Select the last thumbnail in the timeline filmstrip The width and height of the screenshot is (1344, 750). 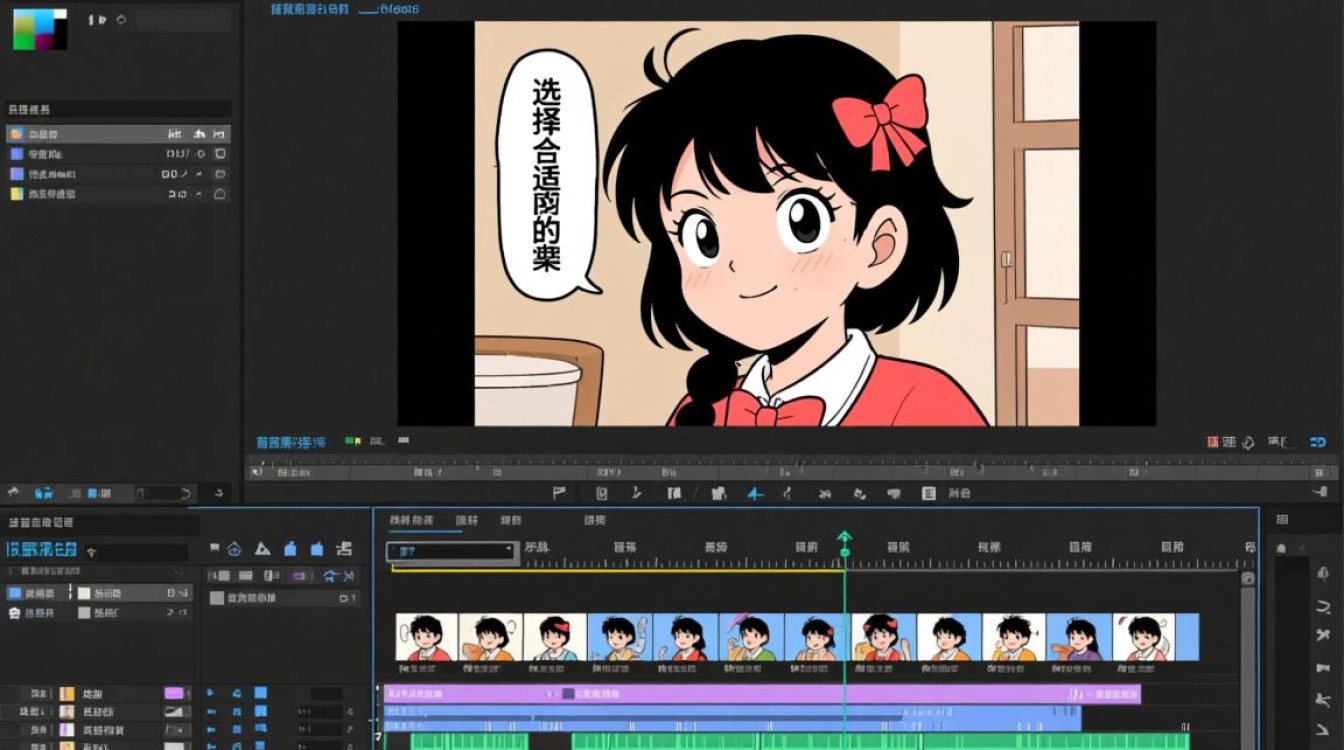point(1146,637)
